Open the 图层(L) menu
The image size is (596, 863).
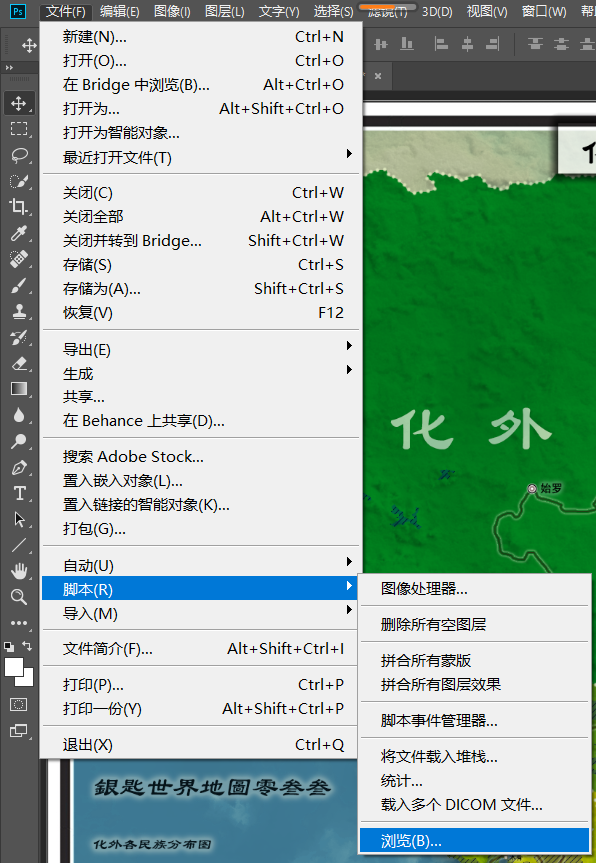tap(225, 11)
